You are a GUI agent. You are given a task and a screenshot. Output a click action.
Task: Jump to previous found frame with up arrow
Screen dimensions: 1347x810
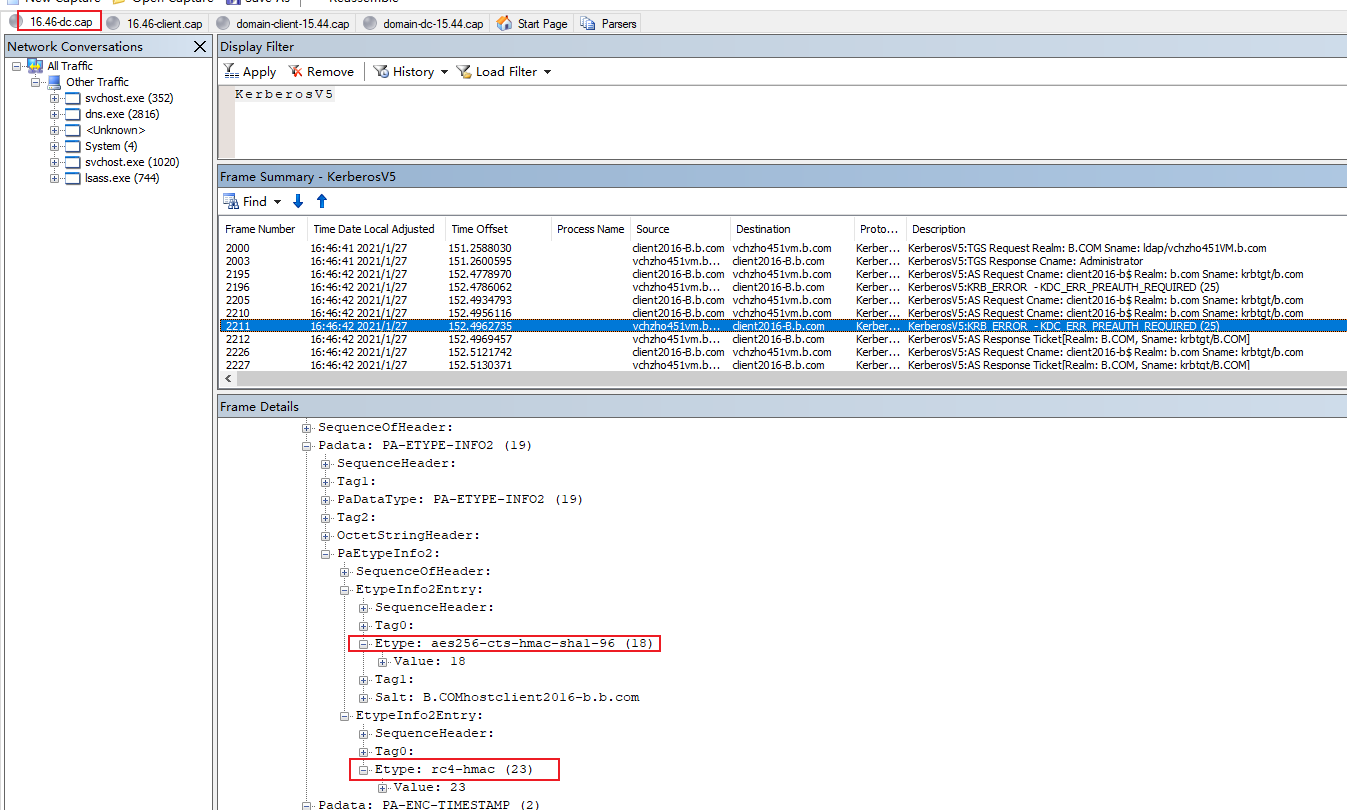(x=322, y=202)
